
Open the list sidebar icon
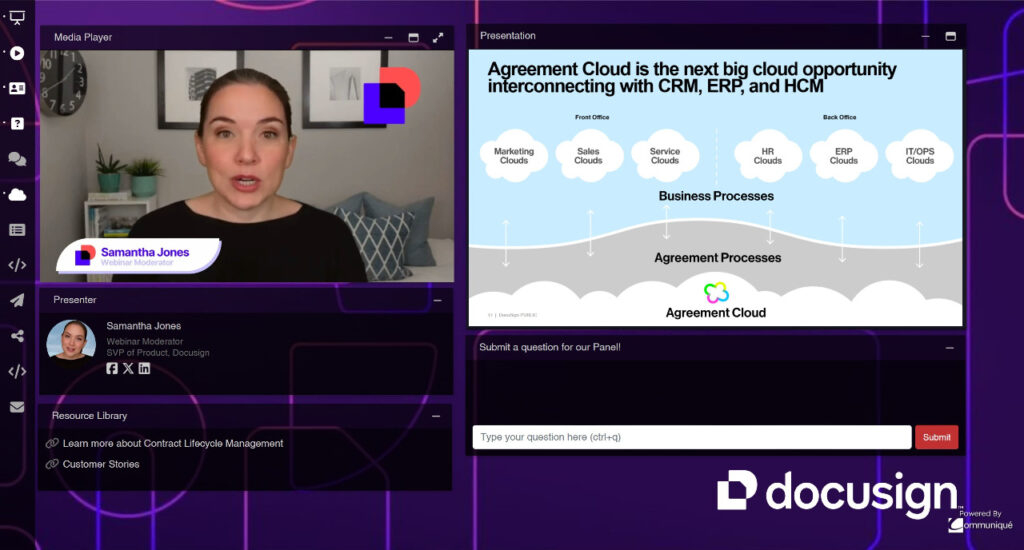18,230
